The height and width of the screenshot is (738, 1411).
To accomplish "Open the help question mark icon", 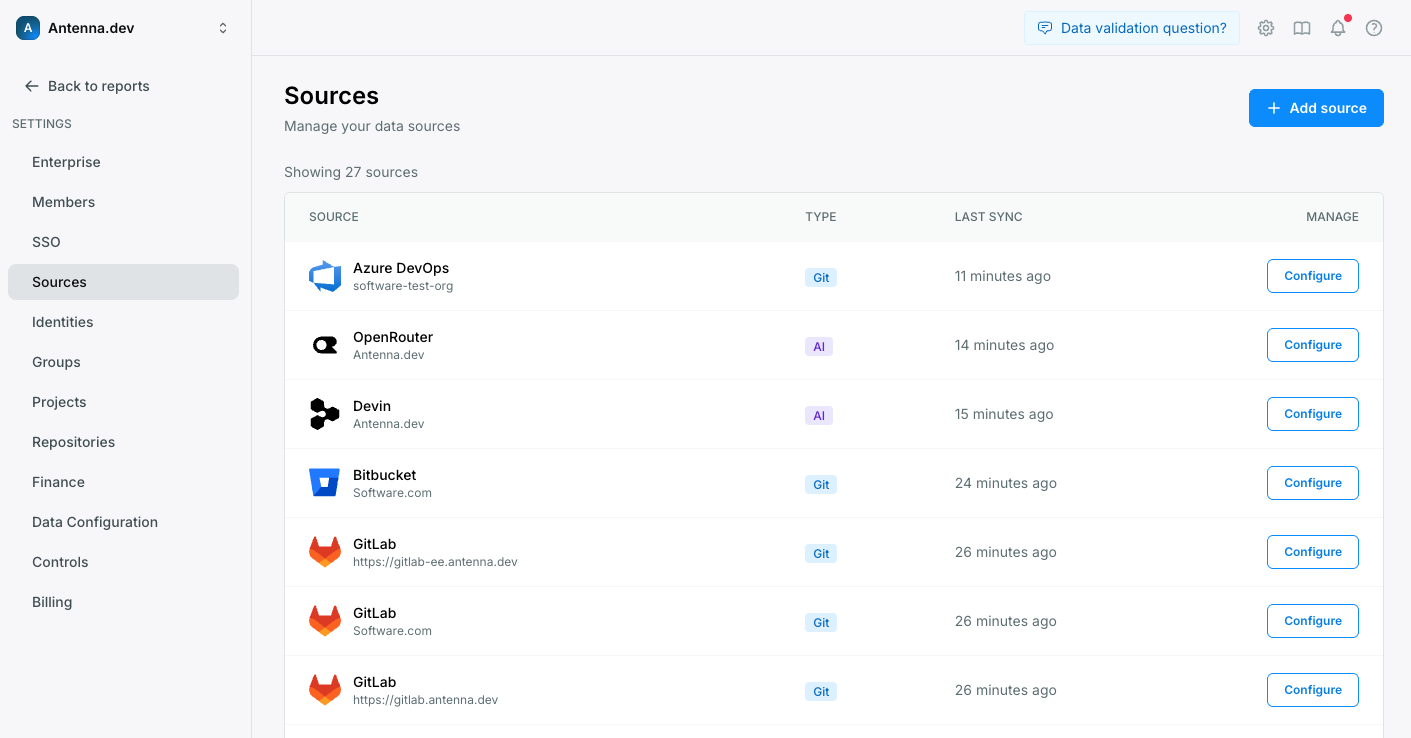I will 1374,28.
